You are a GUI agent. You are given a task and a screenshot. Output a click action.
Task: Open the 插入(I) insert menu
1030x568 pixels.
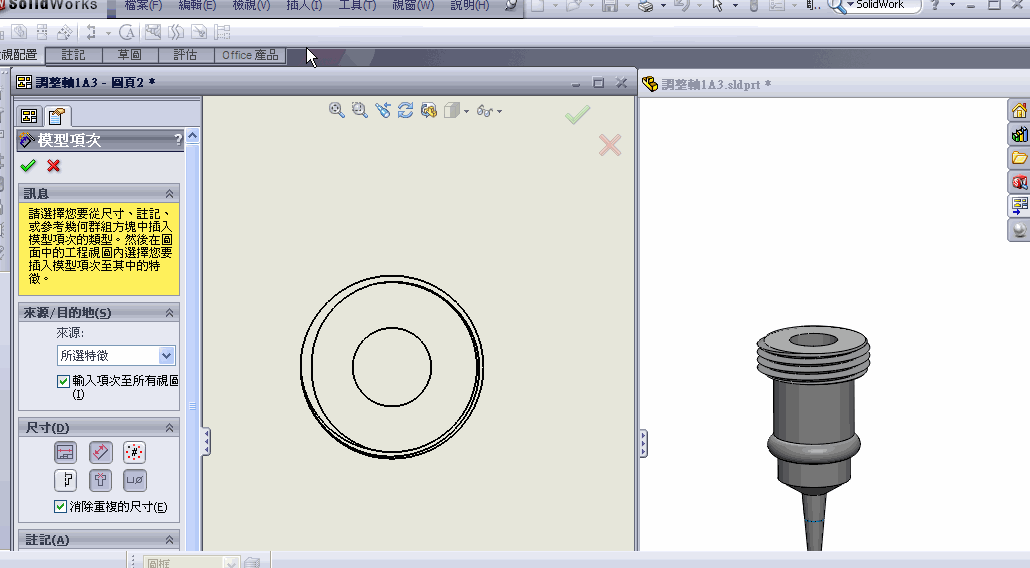[304, 6]
